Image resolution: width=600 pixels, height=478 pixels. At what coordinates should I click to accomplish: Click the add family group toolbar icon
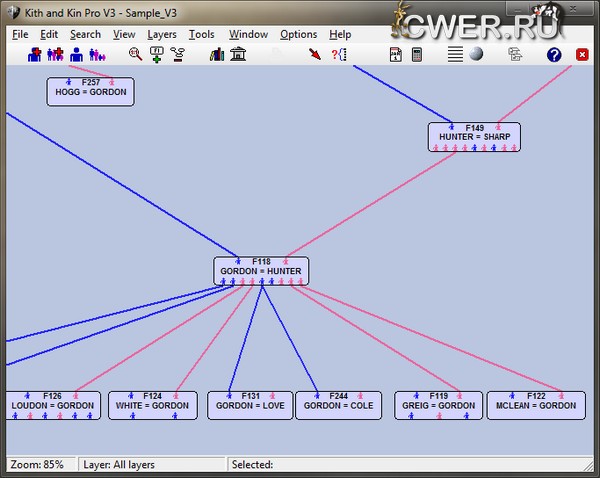[x=54, y=54]
